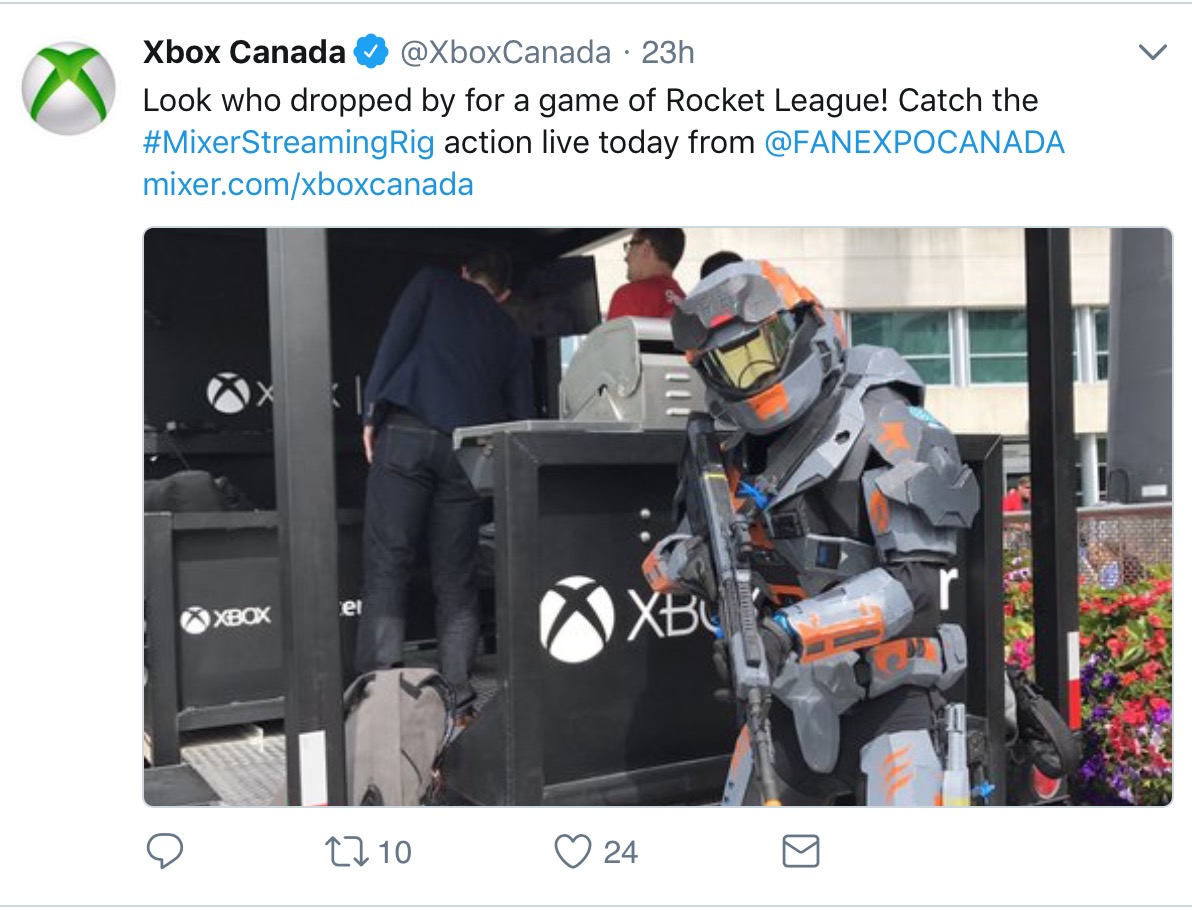Open the mixer.com/xboxcanada link
The image size is (1192, 922).
click(308, 185)
